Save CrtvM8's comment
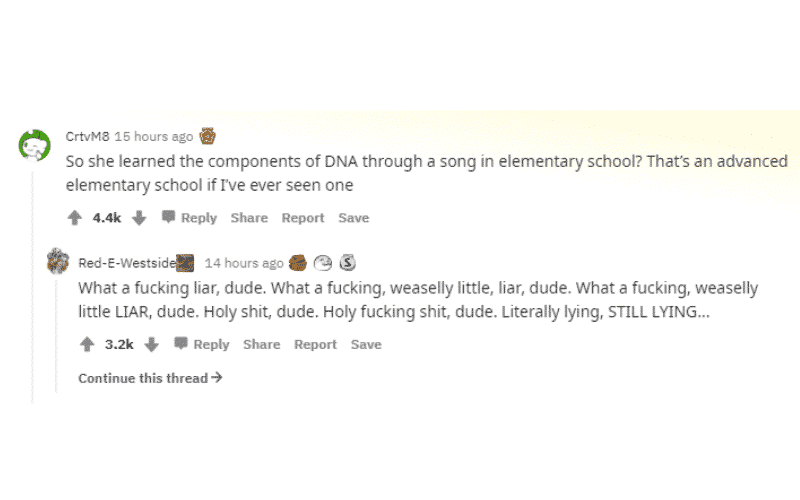Viewport: 800px width, 500px height. tap(354, 218)
